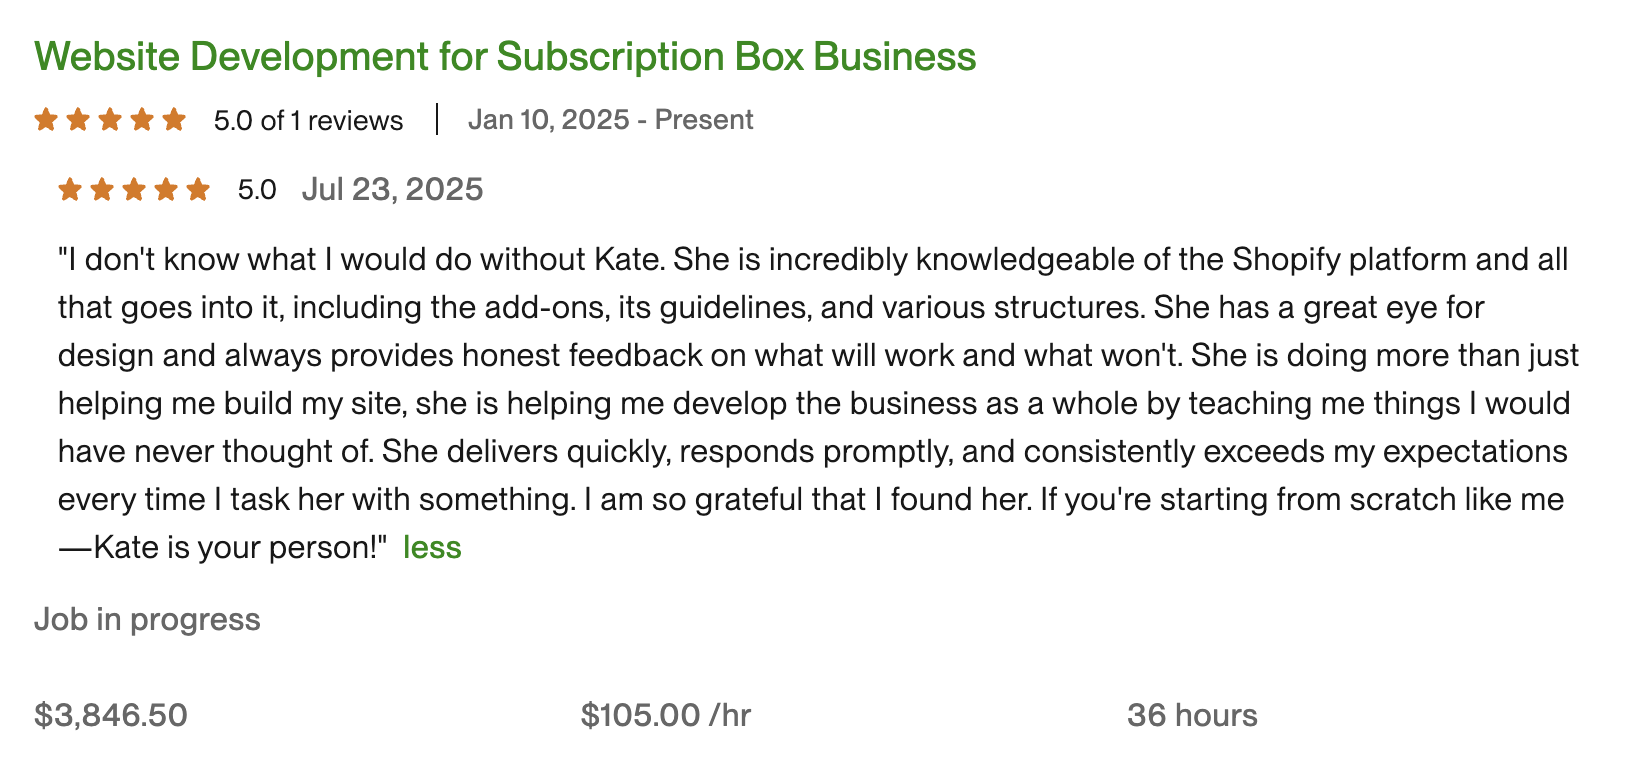This screenshot has width=1646, height=780.
Task: Click middle star beside the Jul 23 review
Action: (x=134, y=189)
